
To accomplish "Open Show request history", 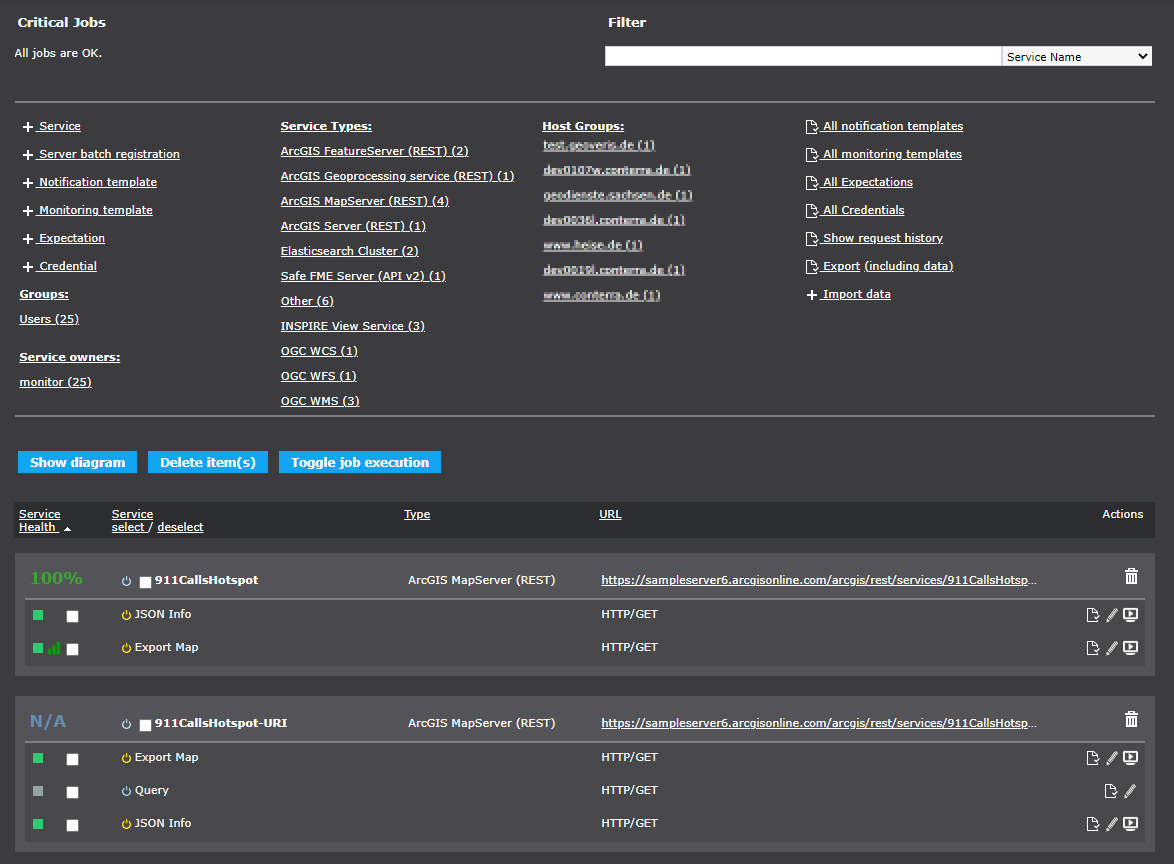I will pos(881,239).
